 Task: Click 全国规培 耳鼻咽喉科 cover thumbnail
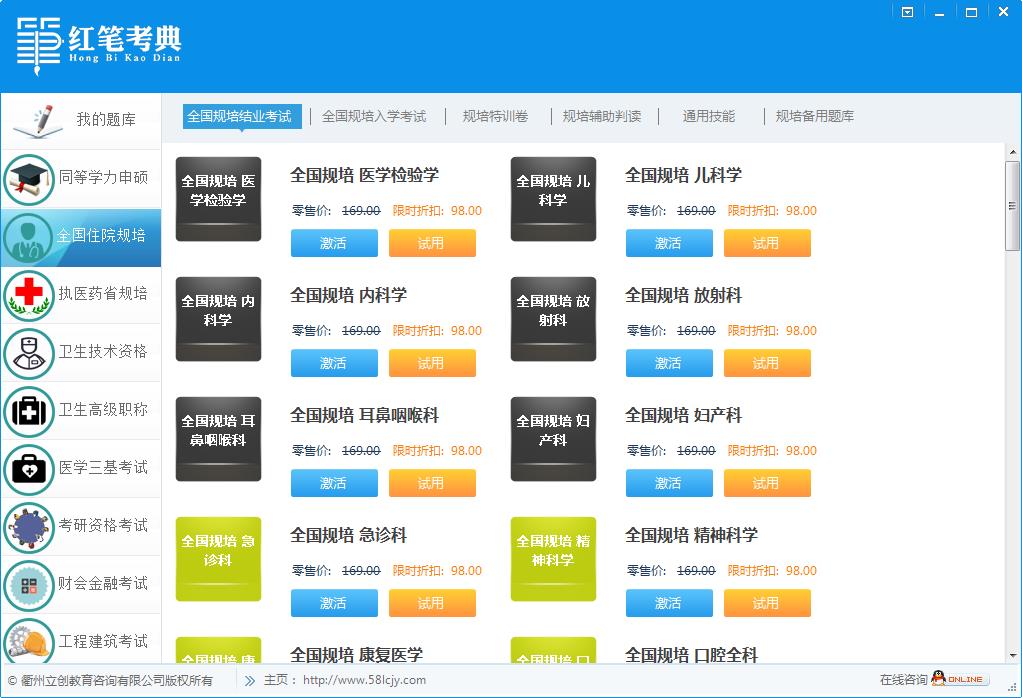point(218,439)
